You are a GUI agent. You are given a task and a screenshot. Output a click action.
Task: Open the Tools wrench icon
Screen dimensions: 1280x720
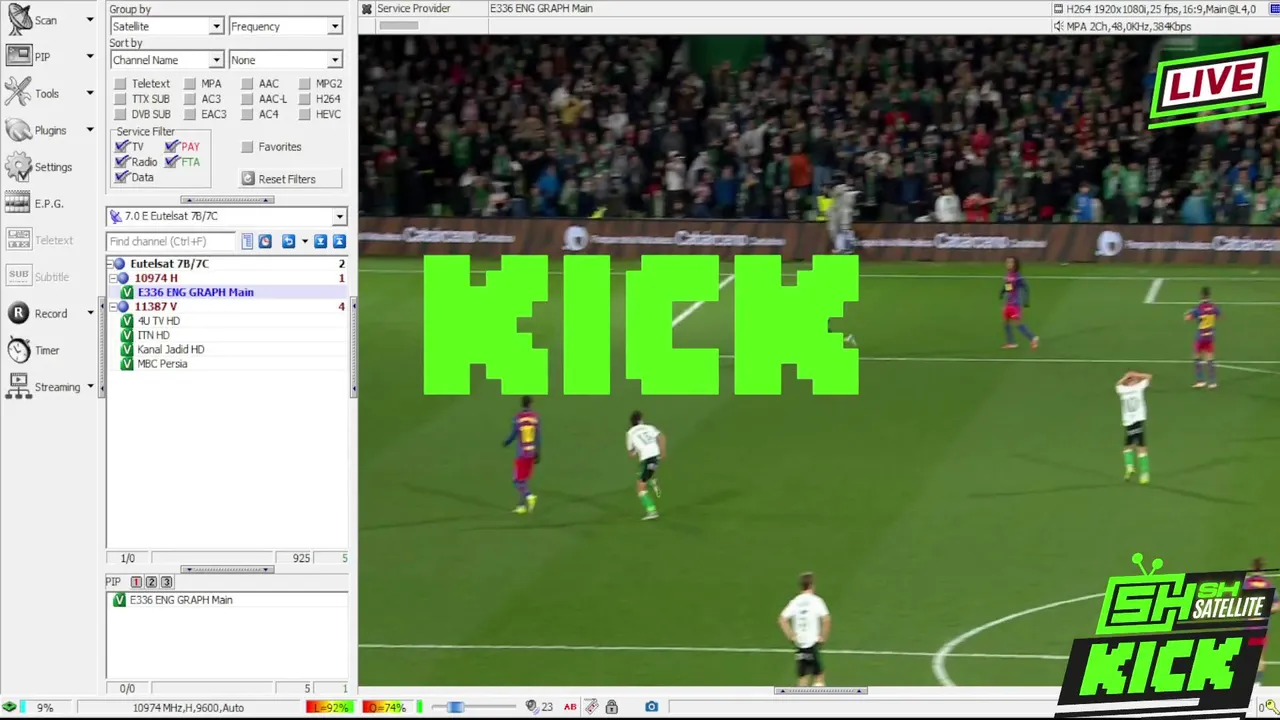click(x=19, y=93)
